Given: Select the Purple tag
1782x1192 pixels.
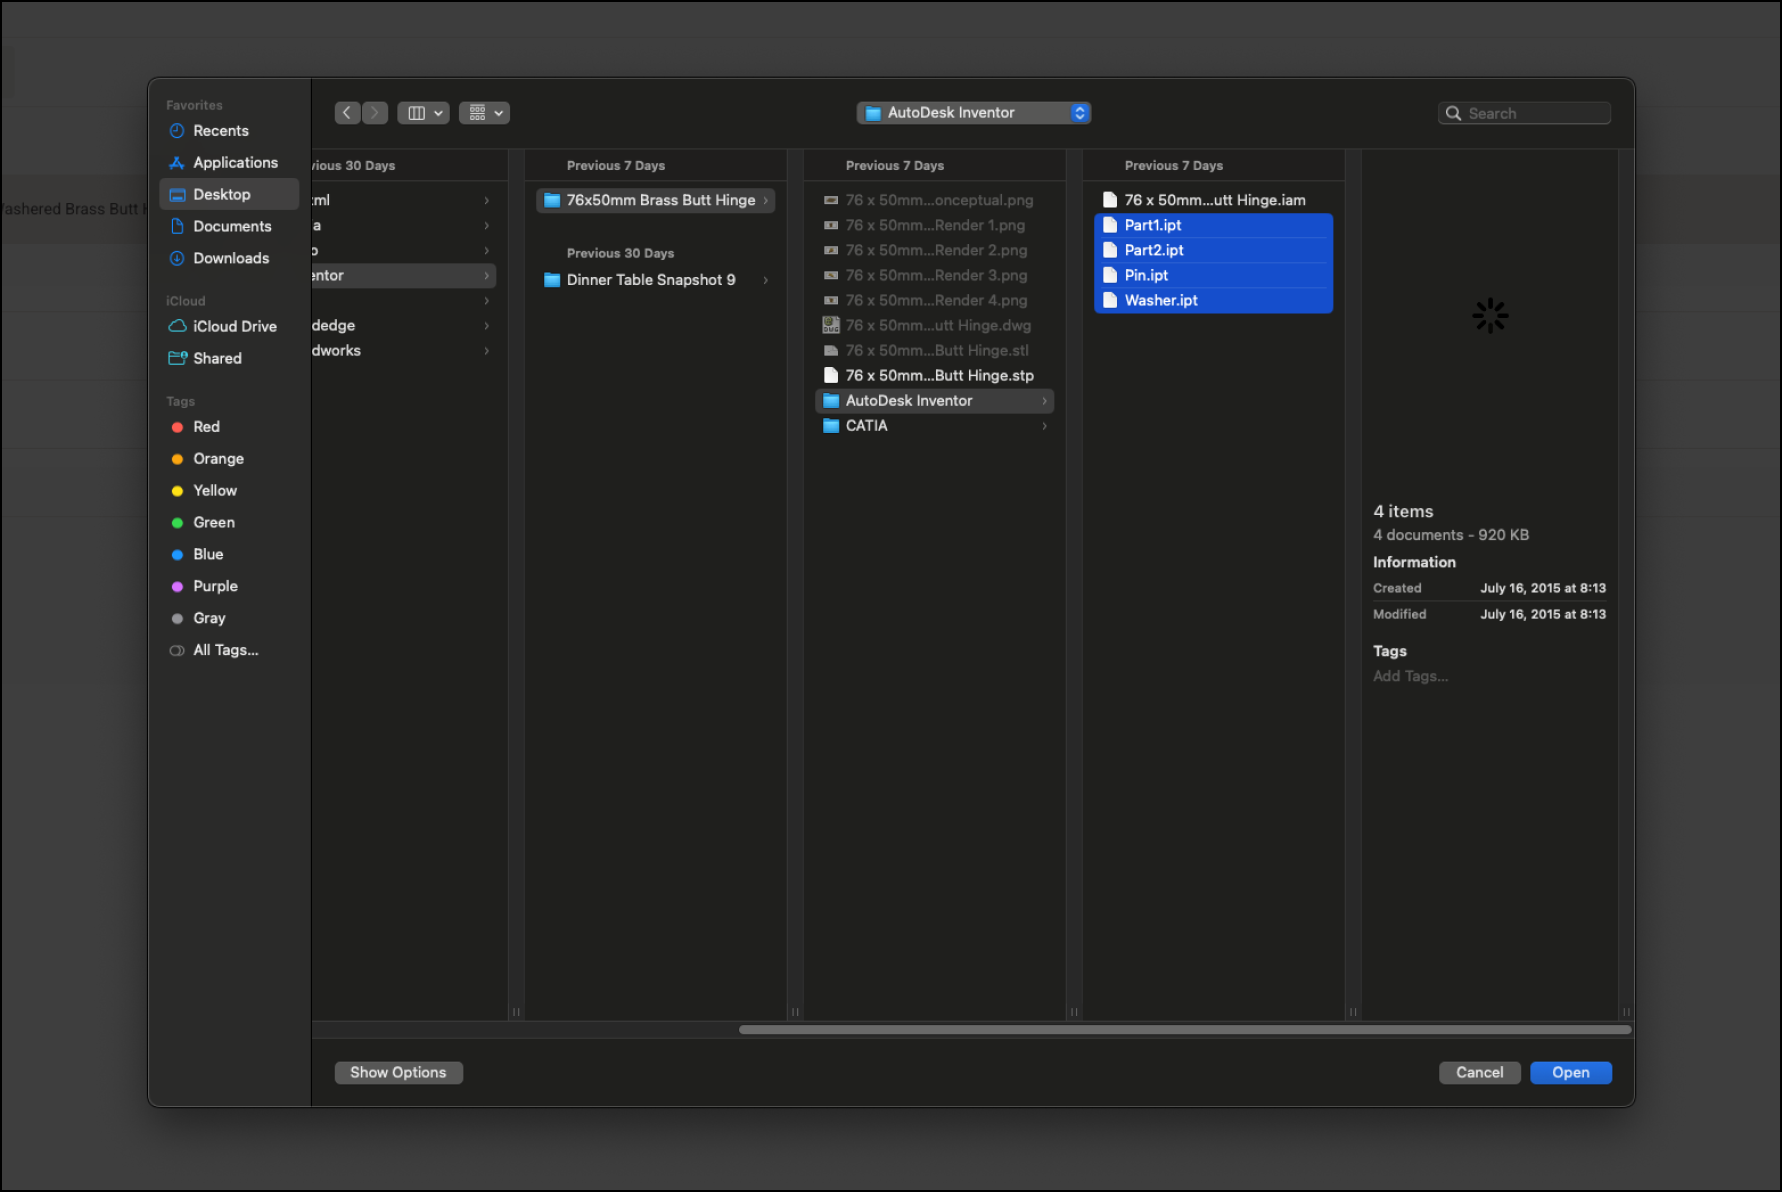Looking at the screenshot, I should [x=215, y=586].
